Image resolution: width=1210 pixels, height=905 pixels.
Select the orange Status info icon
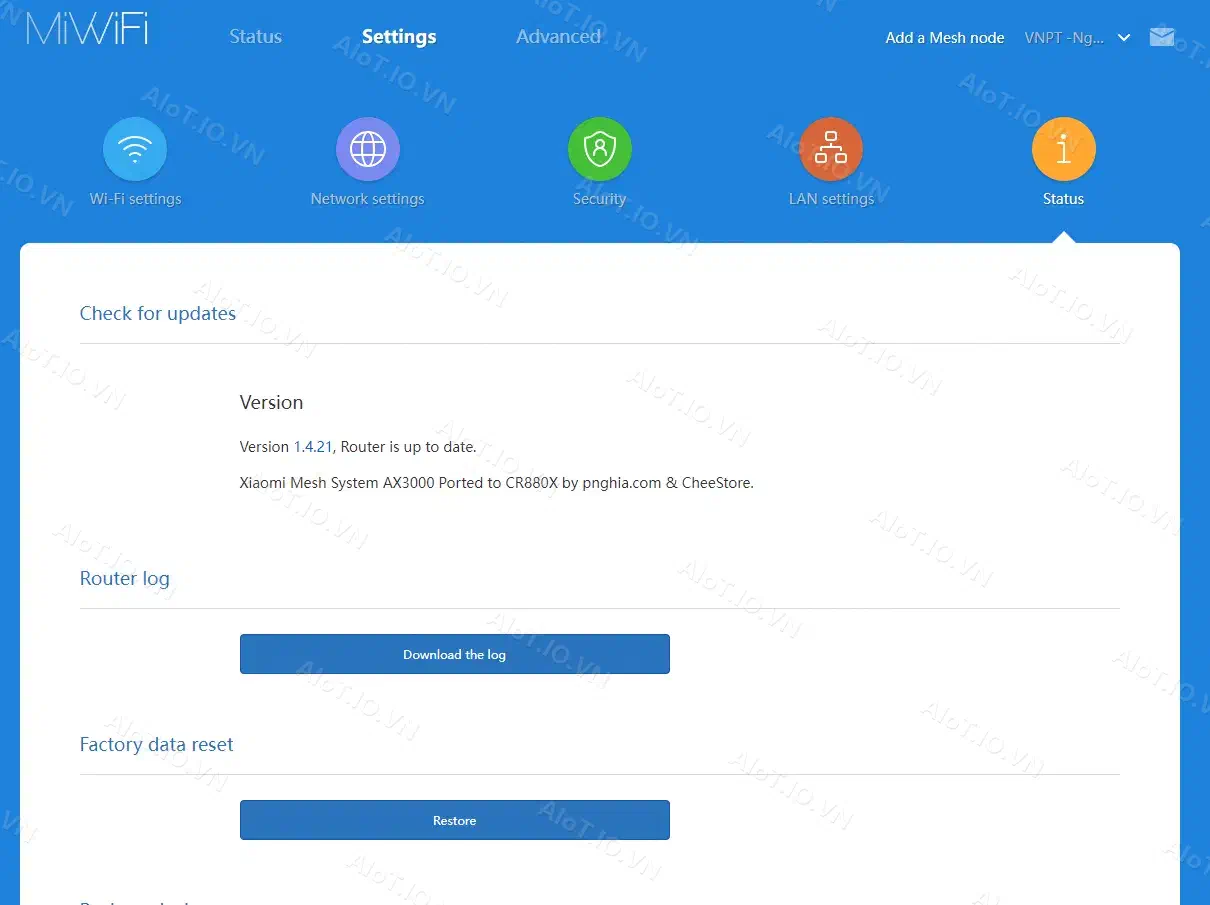pyautogui.click(x=1064, y=150)
